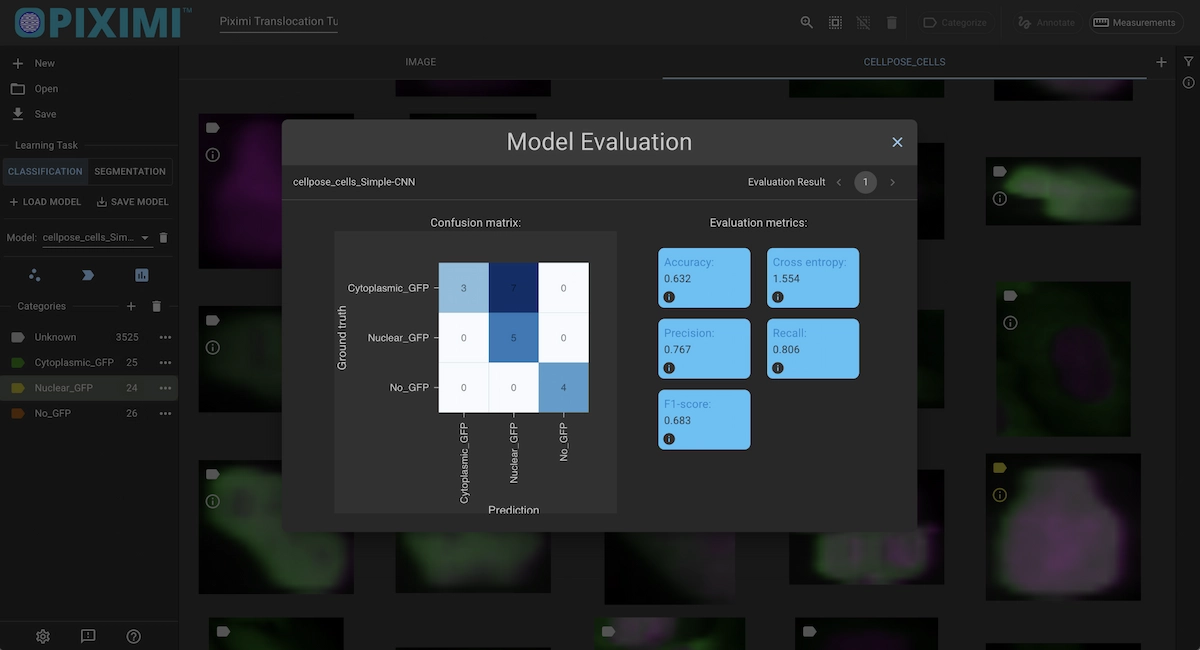Open options menu for No_GFP category

(166, 413)
